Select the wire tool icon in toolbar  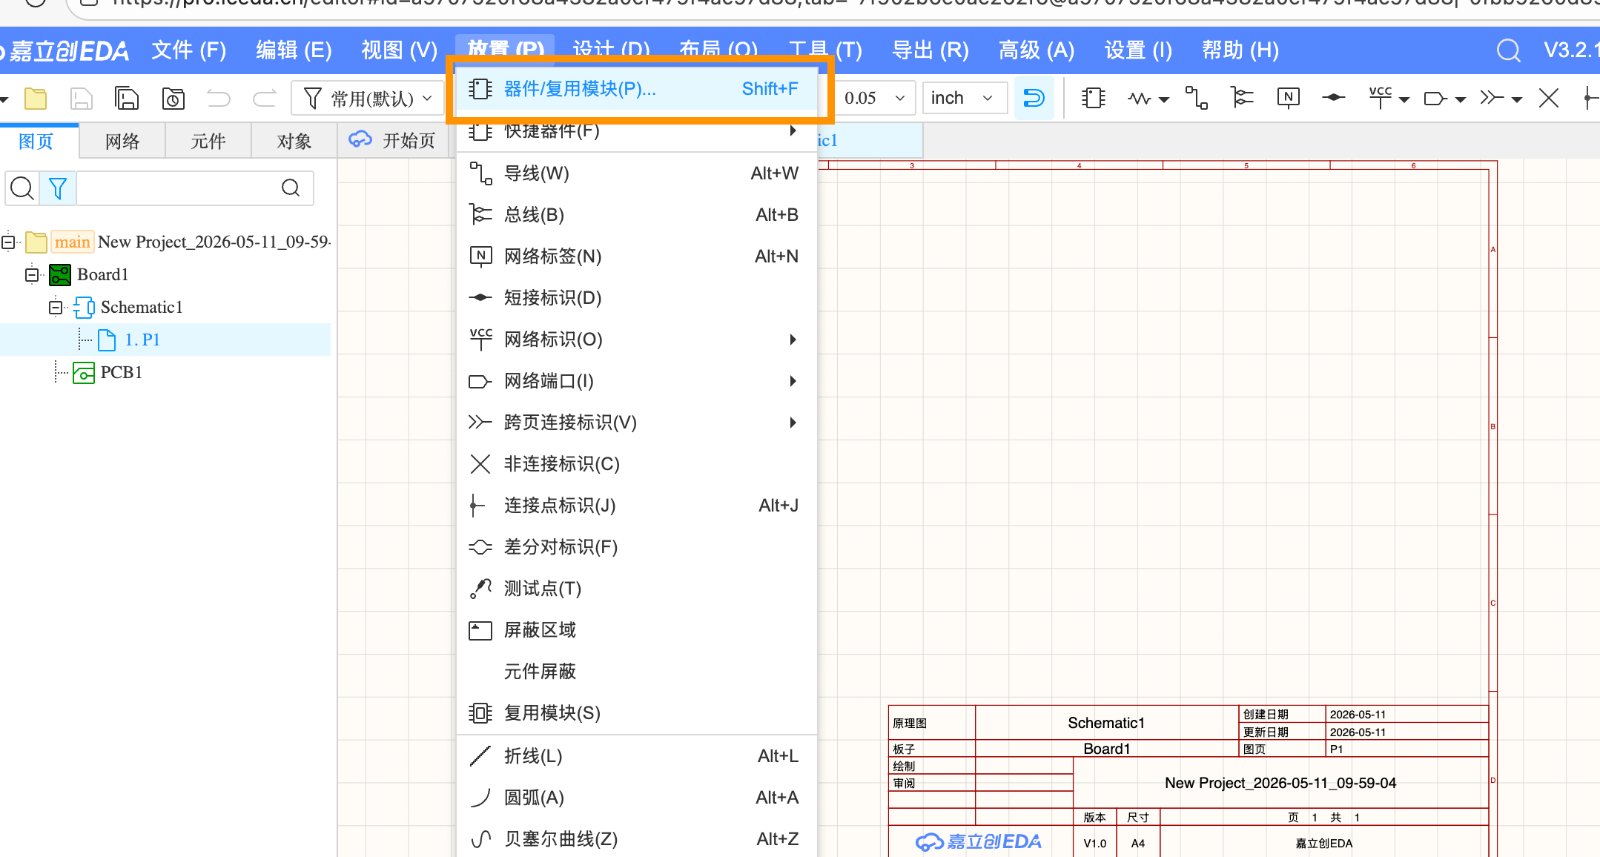point(1196,98)
